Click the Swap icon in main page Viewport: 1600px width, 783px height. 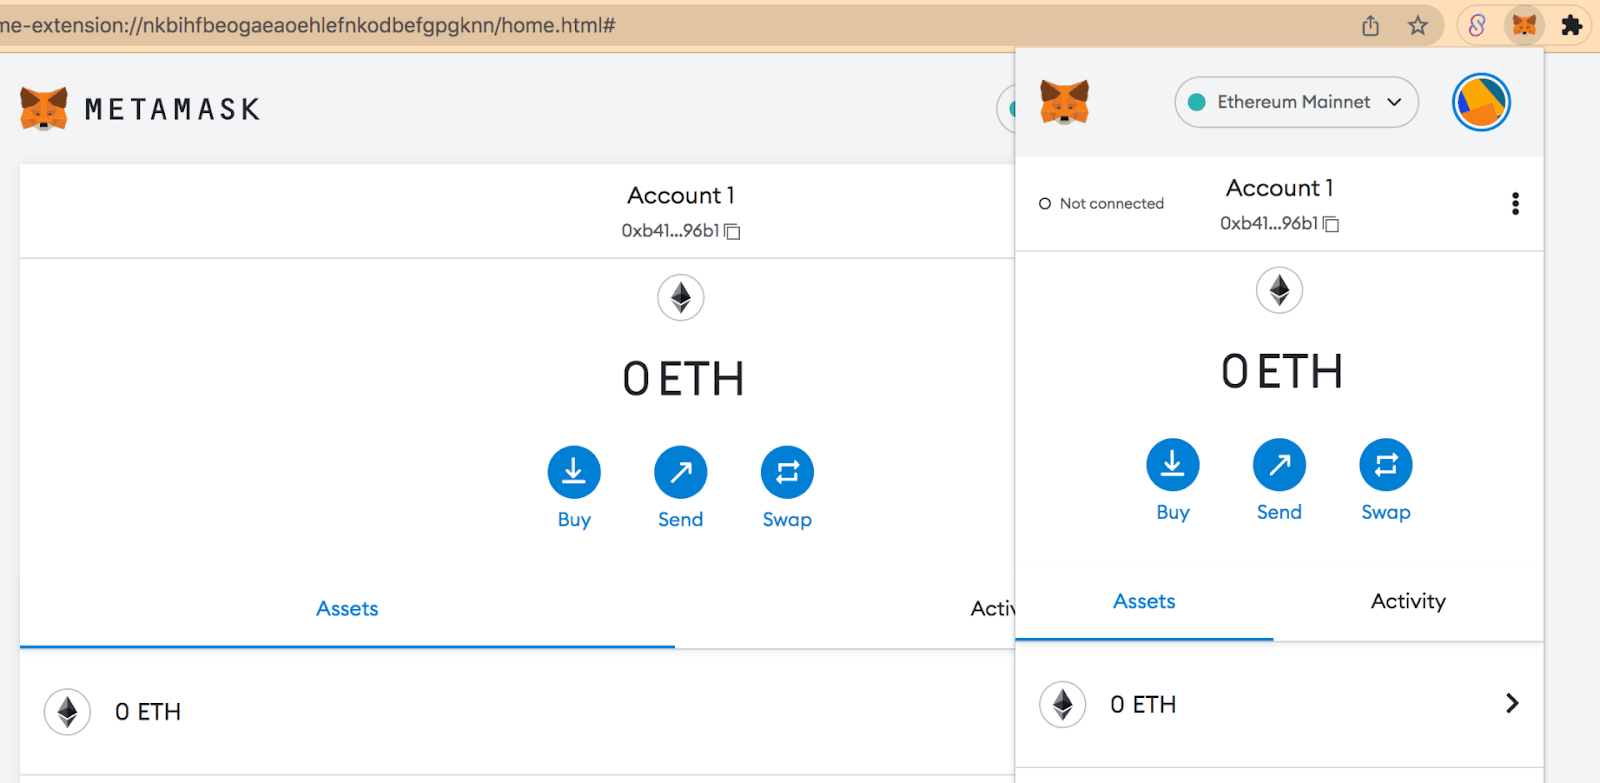[787, 472]
